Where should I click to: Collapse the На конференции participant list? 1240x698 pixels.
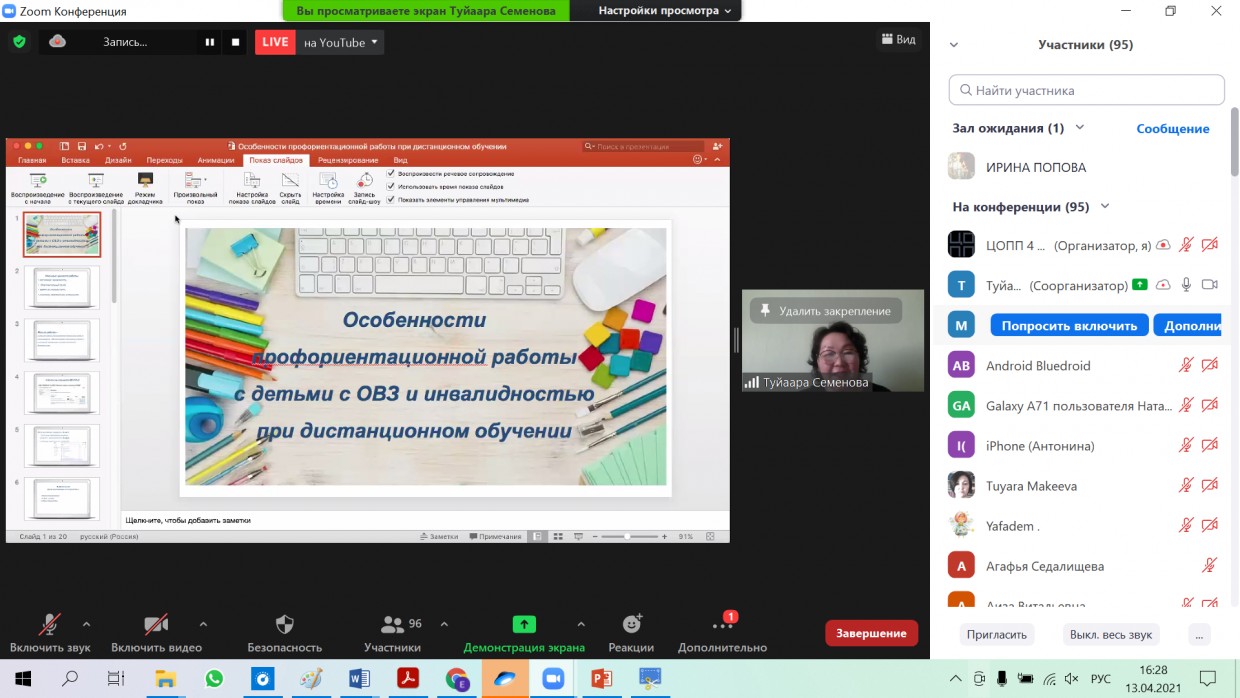1105,207
